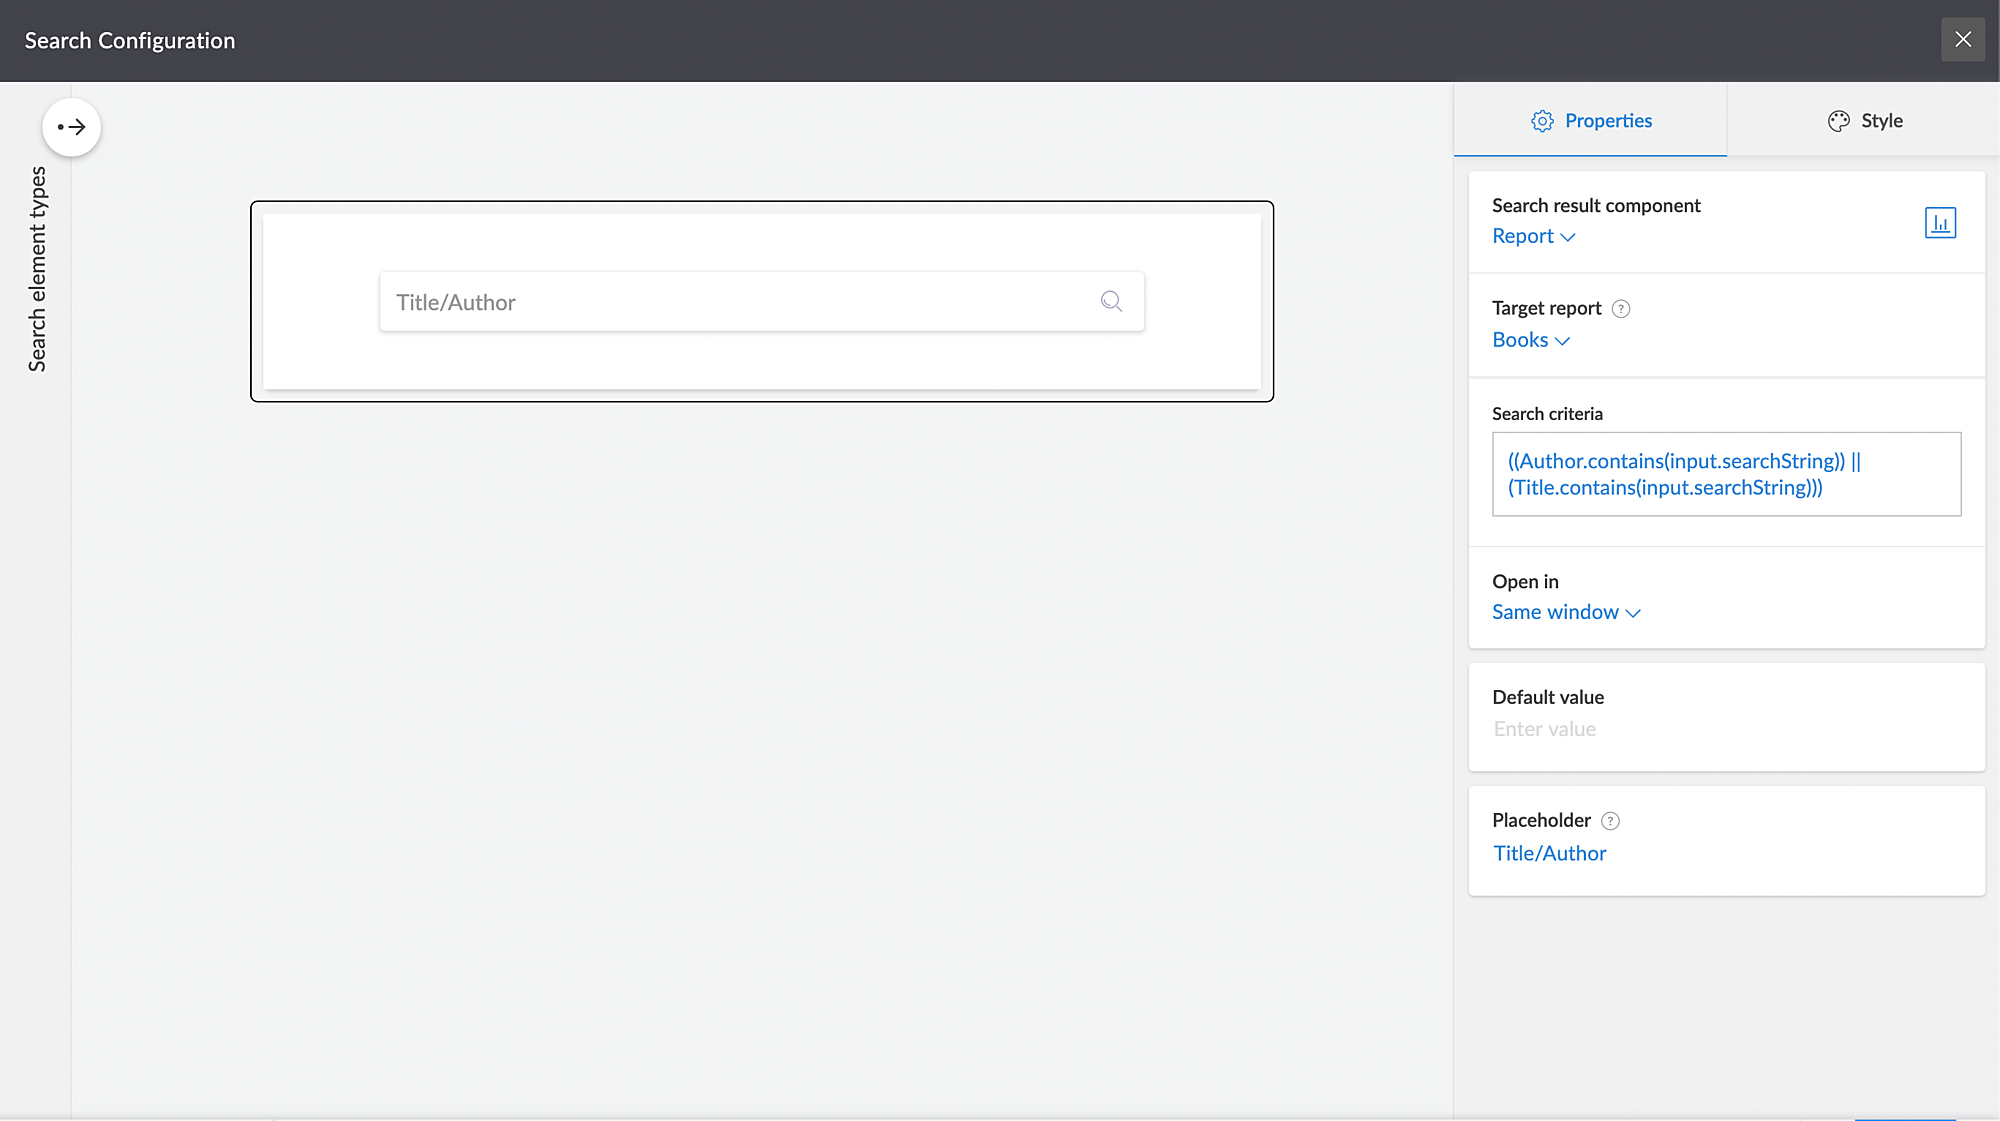This screenshot has width=2000, height=1121.
Task: Click the palette icon on Style tab
Action: 1838,121
